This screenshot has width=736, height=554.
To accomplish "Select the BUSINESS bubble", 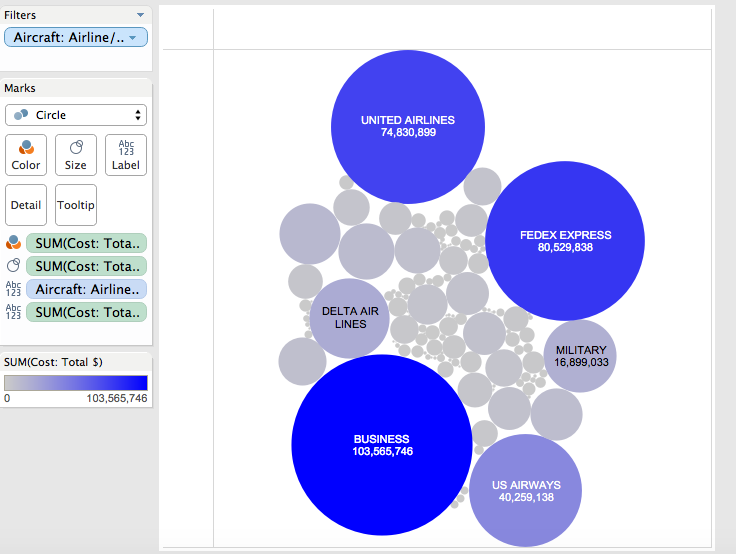I will point(382,445).
